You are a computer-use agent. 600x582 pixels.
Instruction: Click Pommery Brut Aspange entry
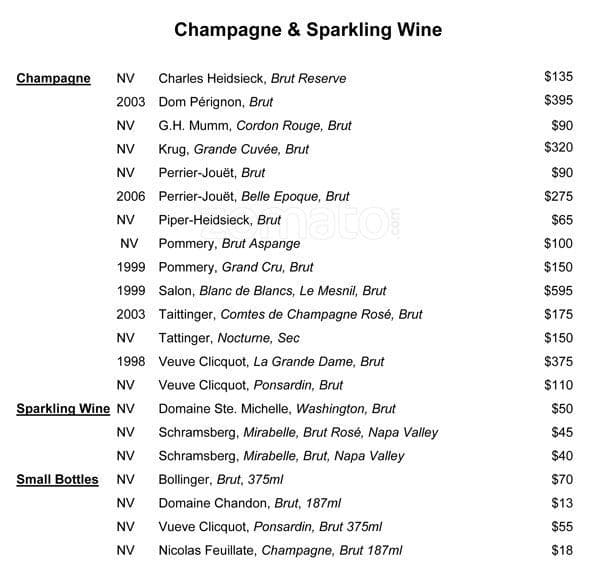pyautogui.click(x=229, y=244)
